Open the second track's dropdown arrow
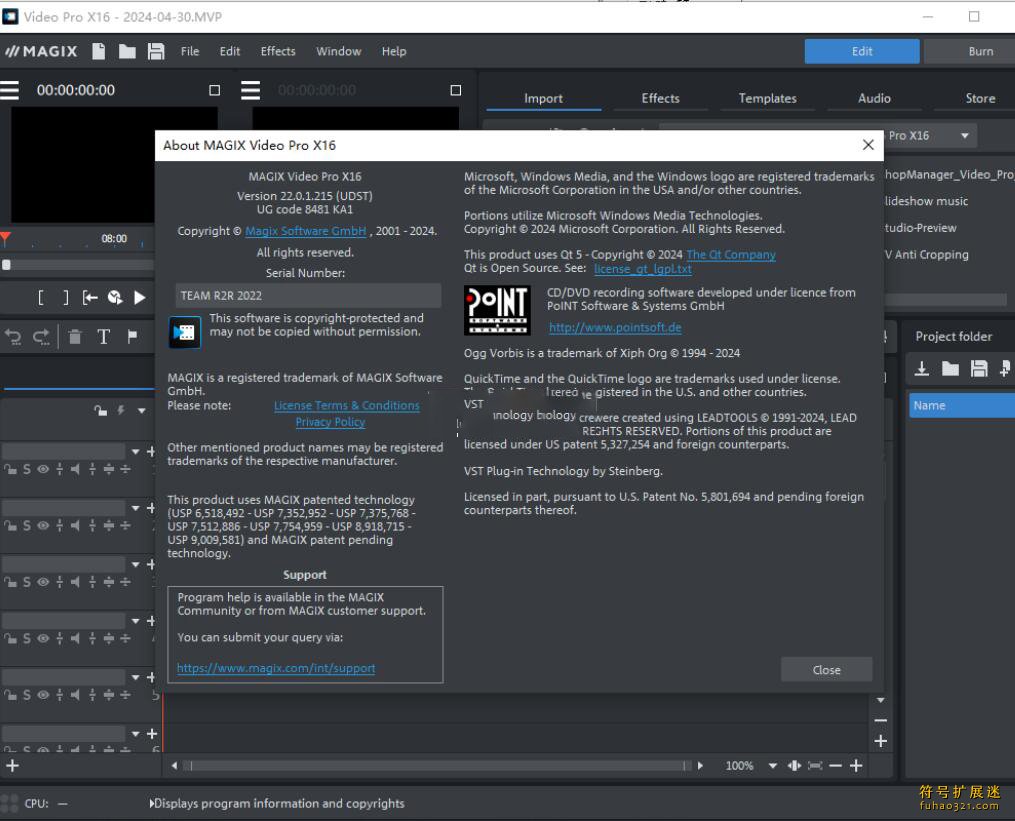 pos(135,508)
